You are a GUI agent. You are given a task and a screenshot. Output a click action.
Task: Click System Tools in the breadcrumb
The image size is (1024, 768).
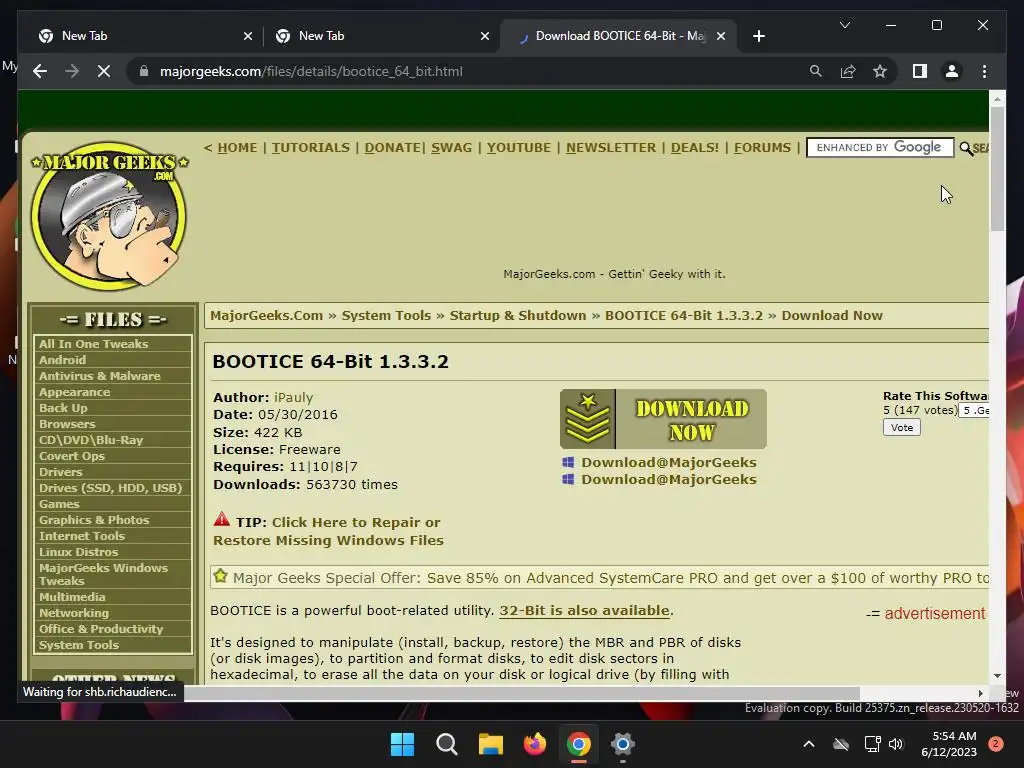pos(387,315)
